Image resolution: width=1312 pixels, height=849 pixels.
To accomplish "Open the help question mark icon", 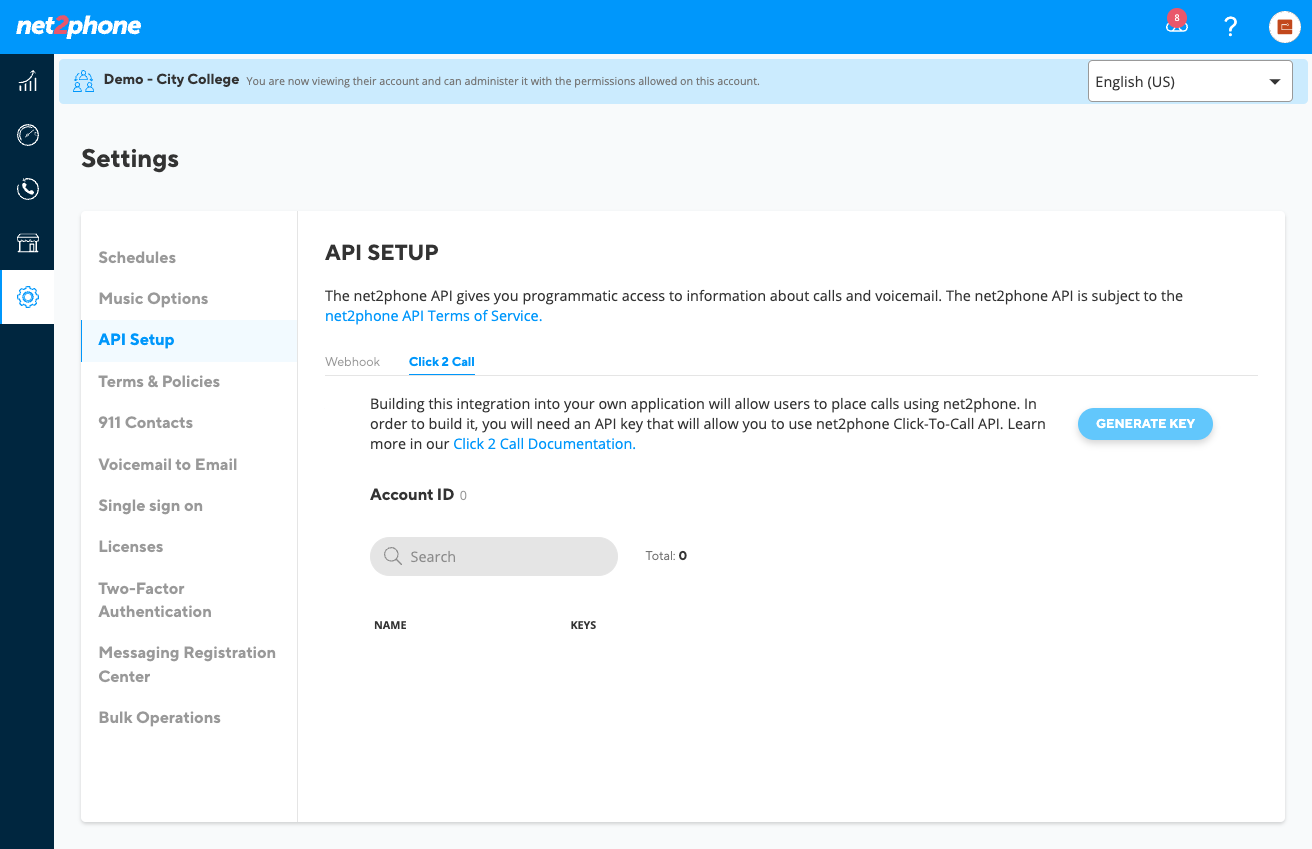I will click(1231, 27).
